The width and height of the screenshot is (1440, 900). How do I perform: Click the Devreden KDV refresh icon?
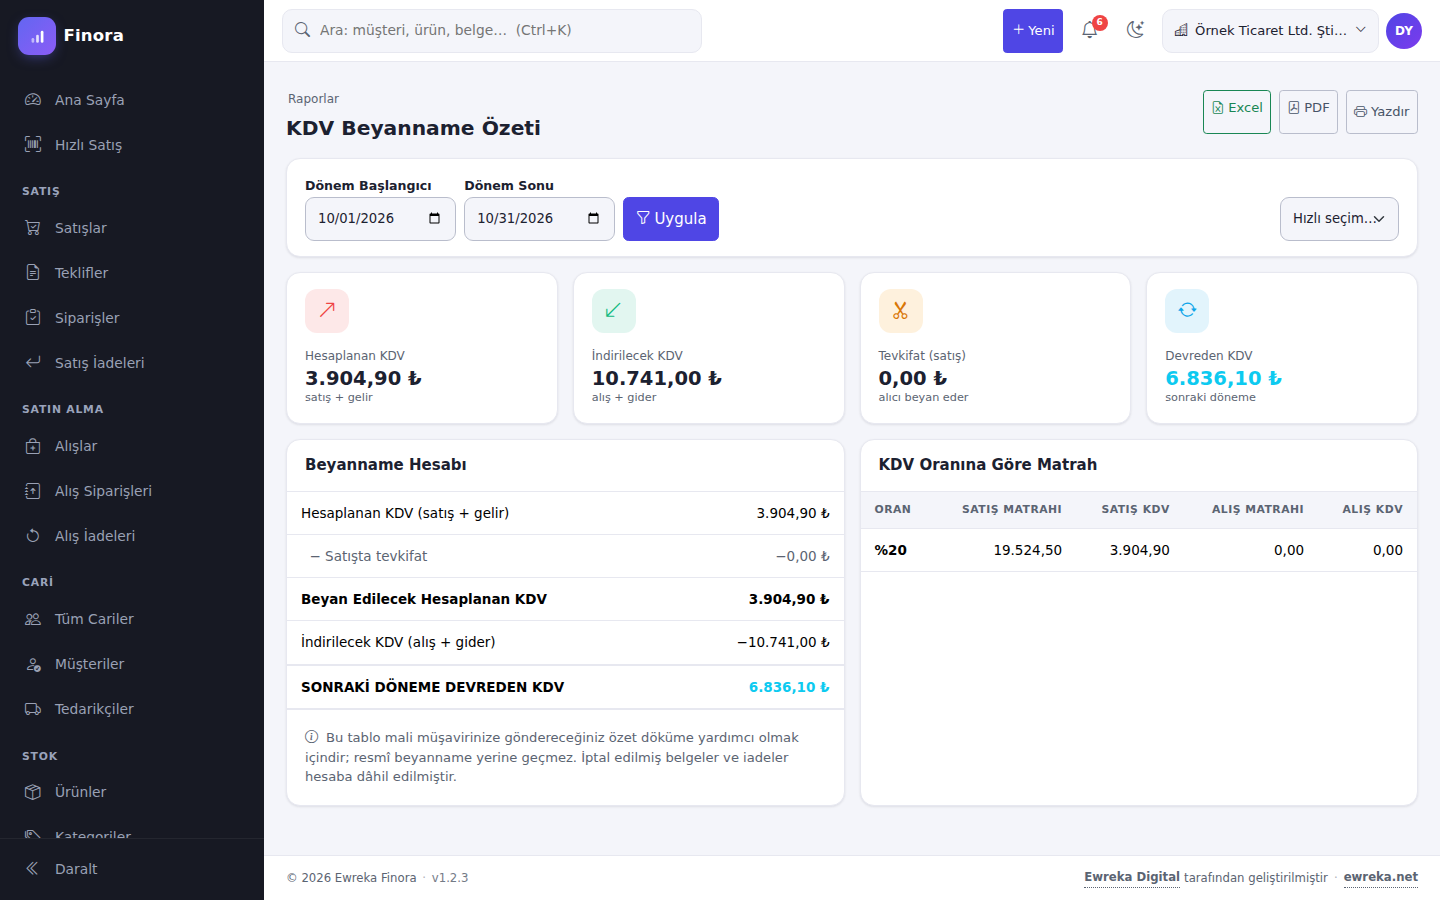pos(1187,311)
